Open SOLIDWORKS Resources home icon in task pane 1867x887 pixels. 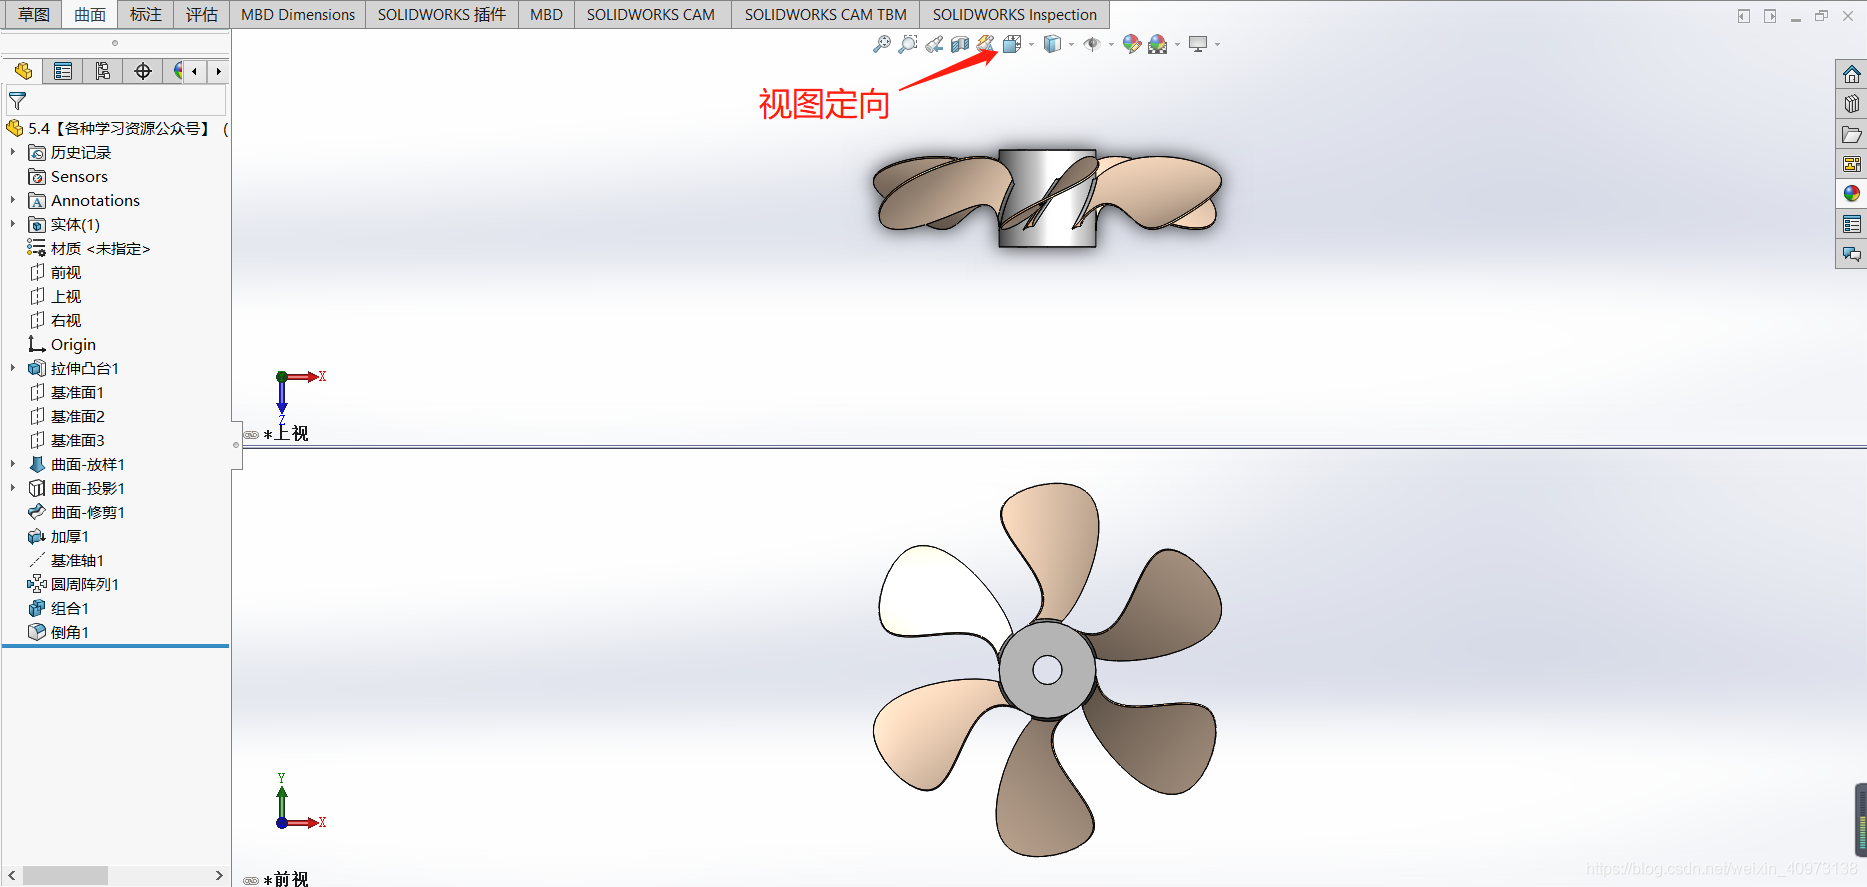point(1852,74)
